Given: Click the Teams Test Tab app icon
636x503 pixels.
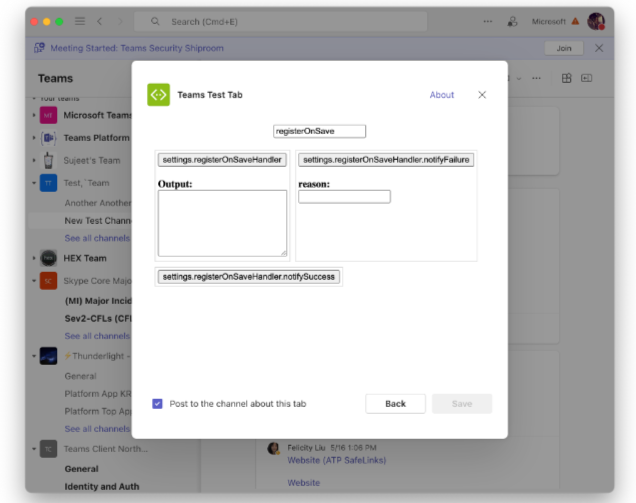Looking at the screenshot, I should [158, 95].
